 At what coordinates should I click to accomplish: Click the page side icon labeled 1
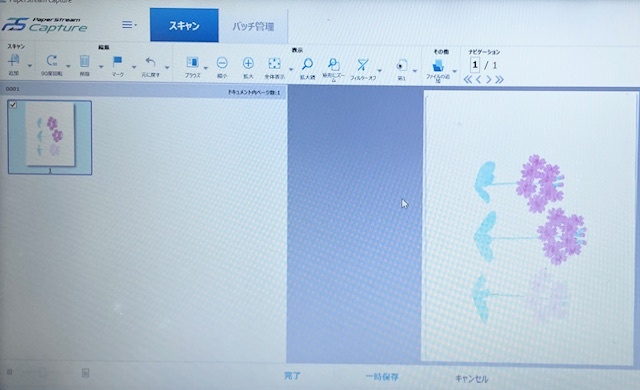402,66
